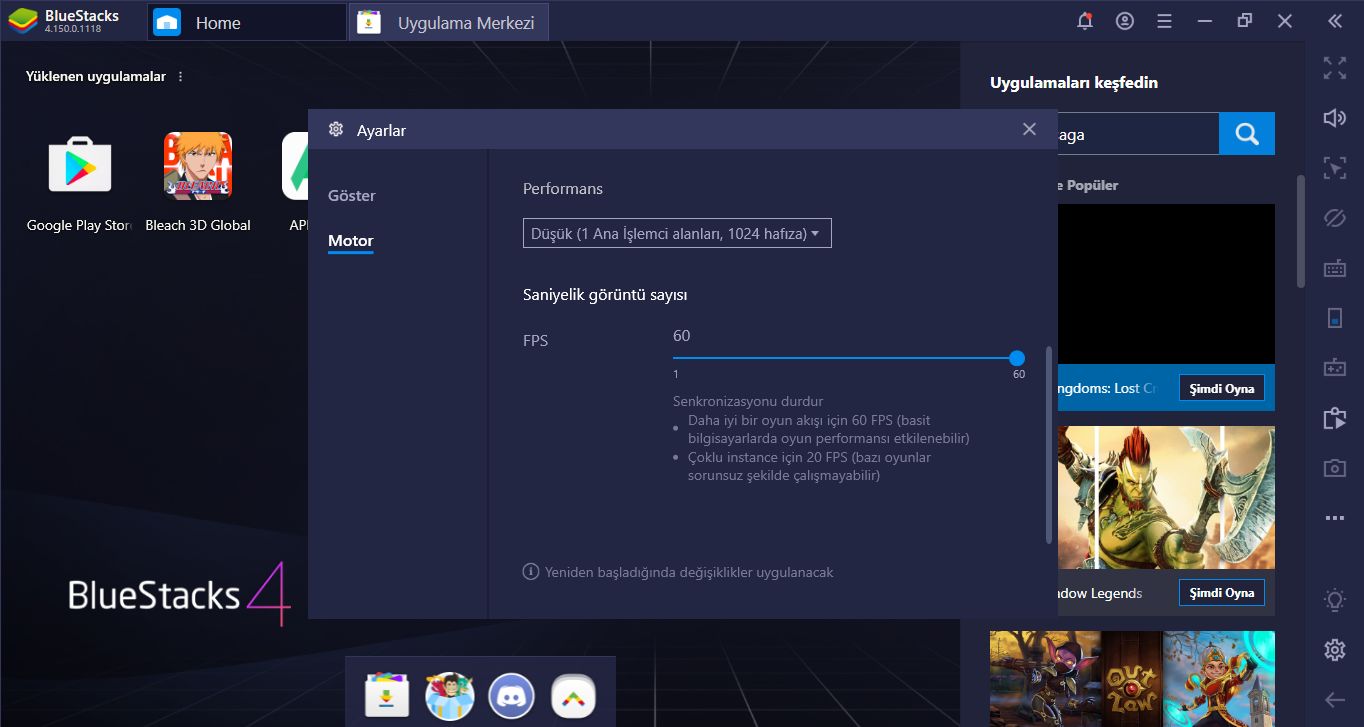Open the download installer dock icon
This screenshot has height=727, width=1364.
click(x=387, y=696)
